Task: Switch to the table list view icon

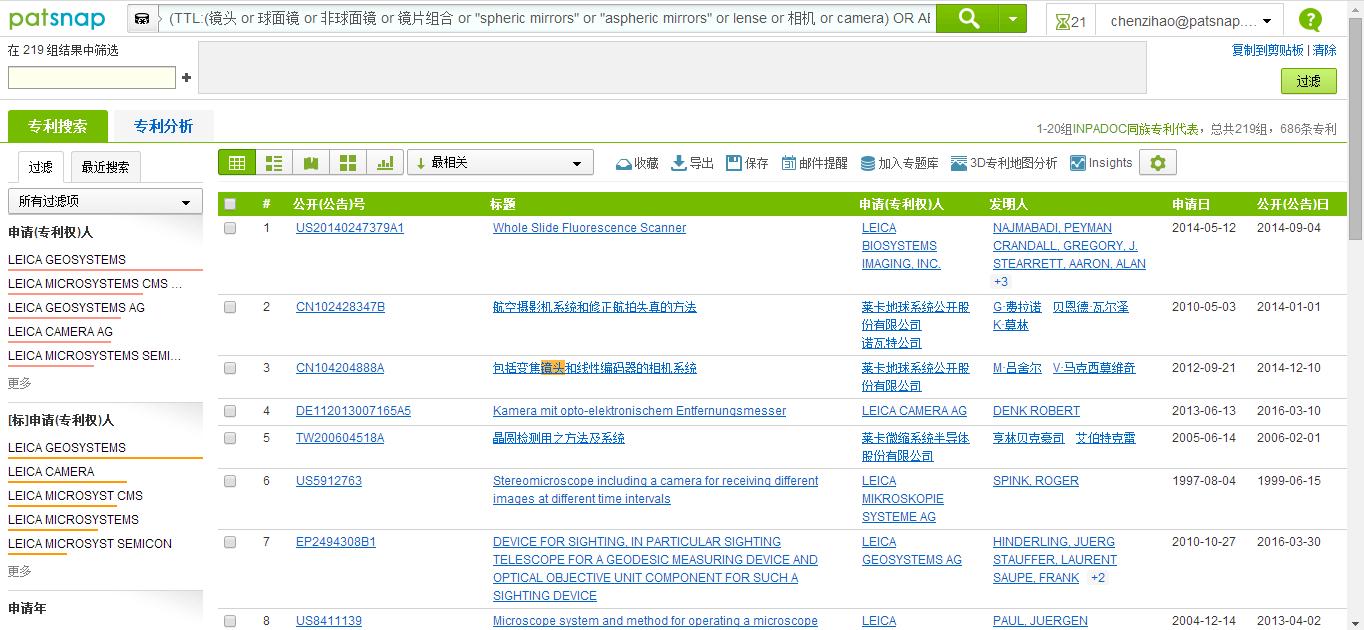Action: (x=237, y=163)
